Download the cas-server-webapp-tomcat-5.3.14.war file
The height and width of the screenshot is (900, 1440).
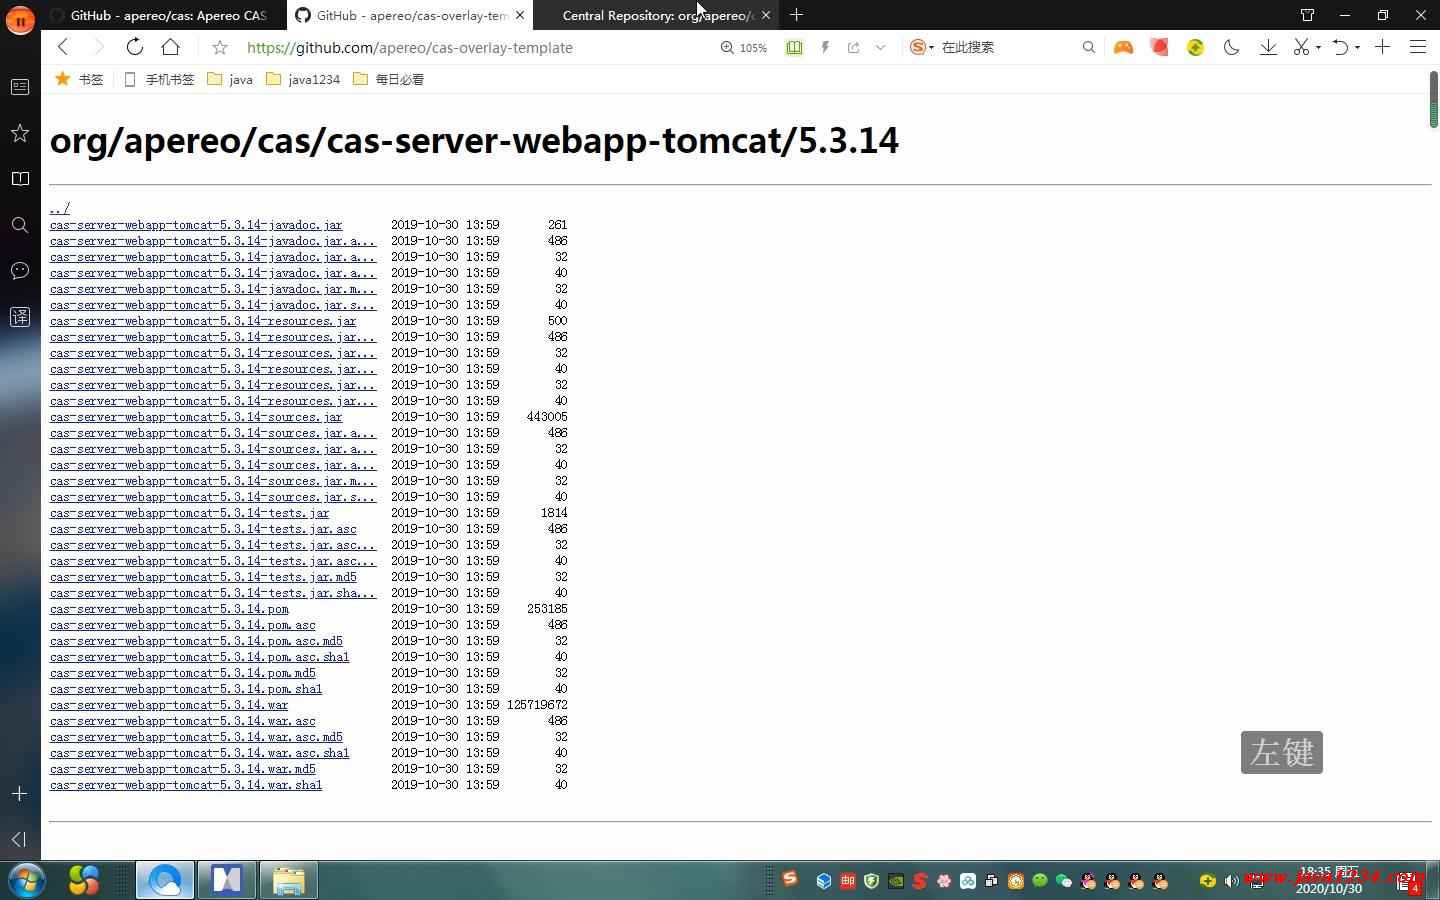pos(169,705)
